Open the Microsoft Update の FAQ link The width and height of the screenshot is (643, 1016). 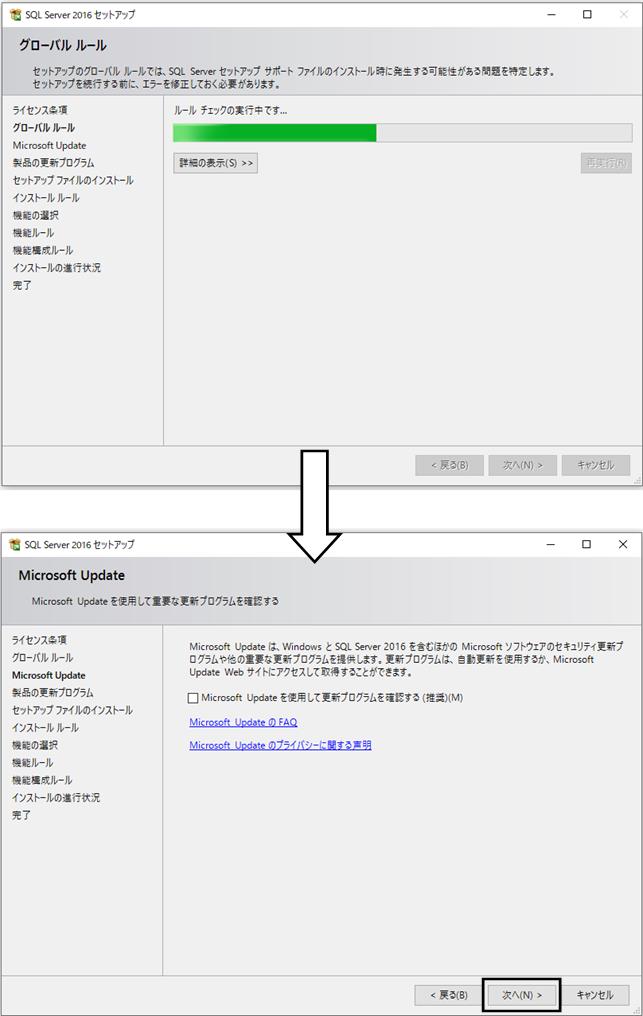pos(243,722)
